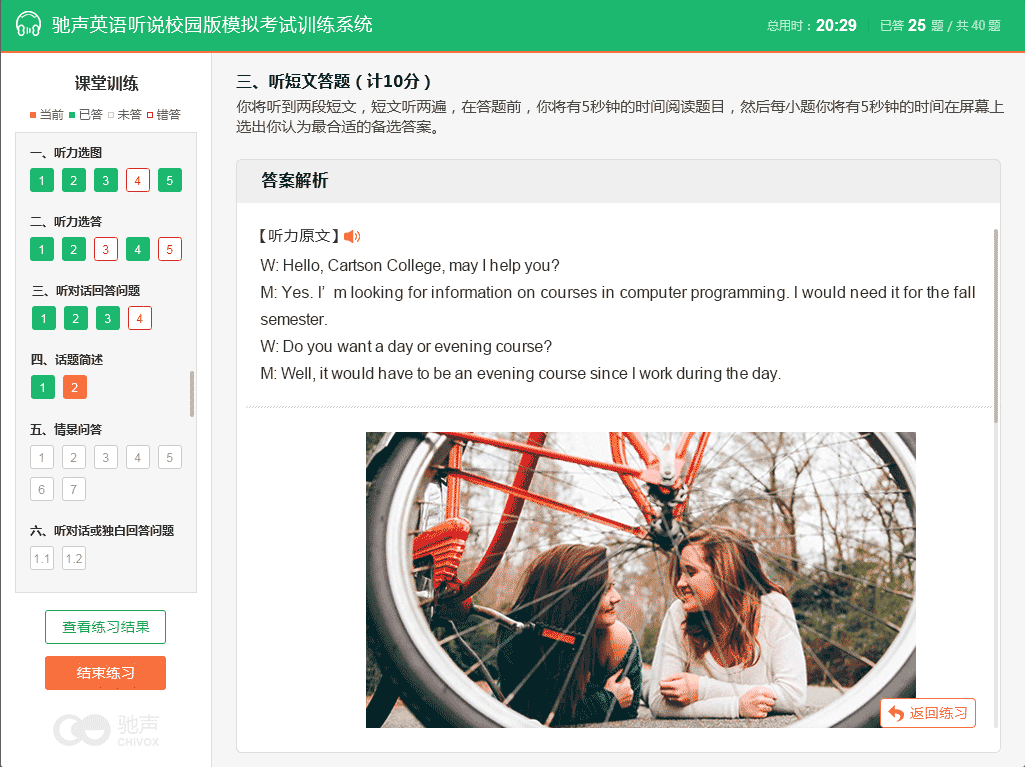
Task: Click the answered count 25 题 indicator
Action: coord(912,26)
